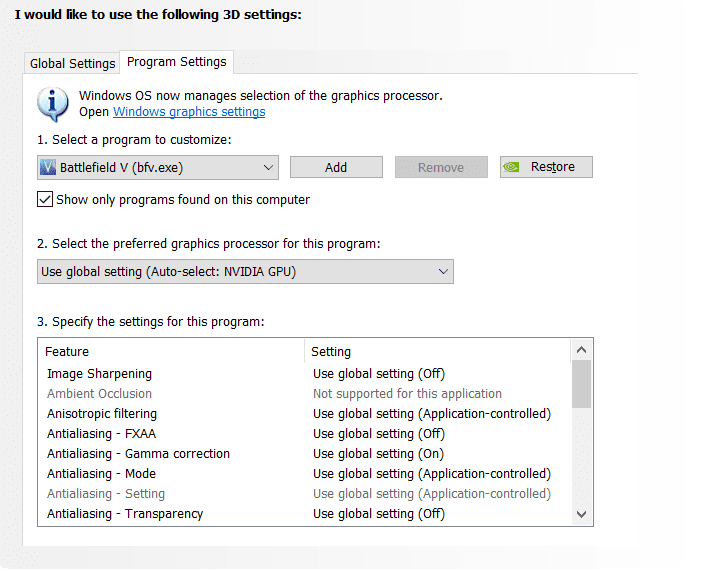This screenshot has width=702, height=571.
Task: Click Image Sharpening's Use global setting (Off) value
Action: pyautogui.click(x=379, y=374)
